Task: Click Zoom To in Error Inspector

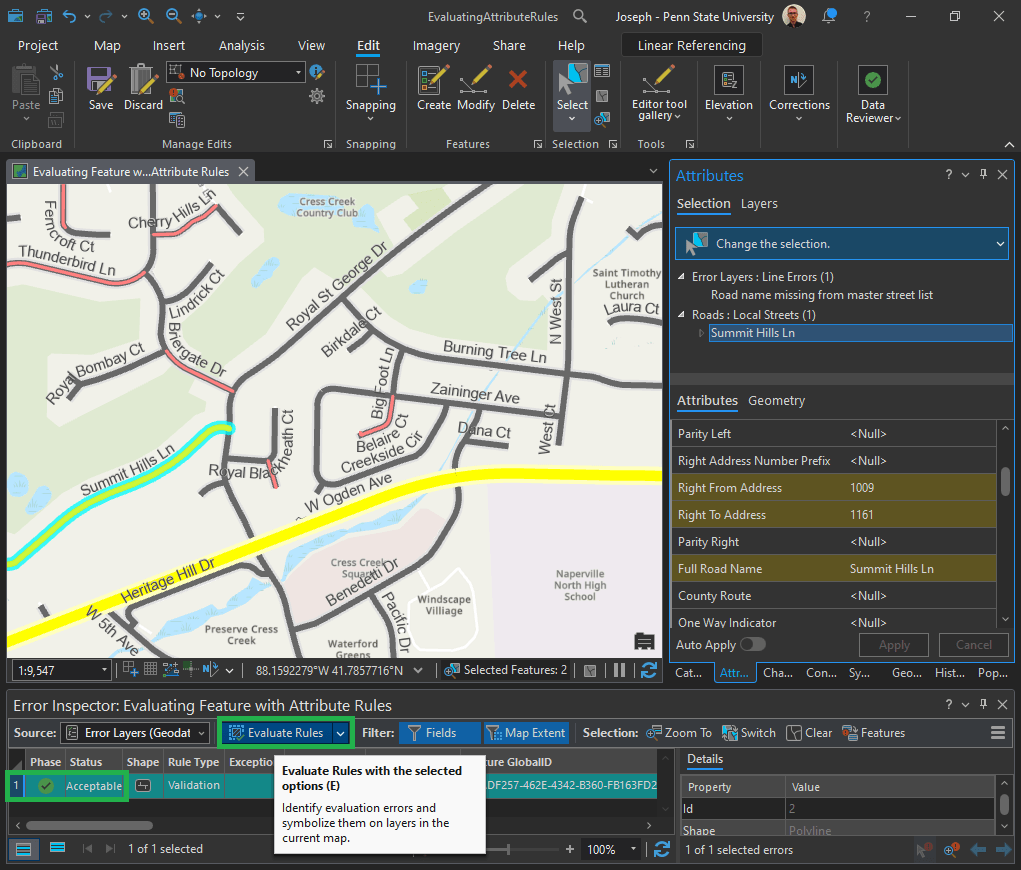Action: (x=679, y=733)
